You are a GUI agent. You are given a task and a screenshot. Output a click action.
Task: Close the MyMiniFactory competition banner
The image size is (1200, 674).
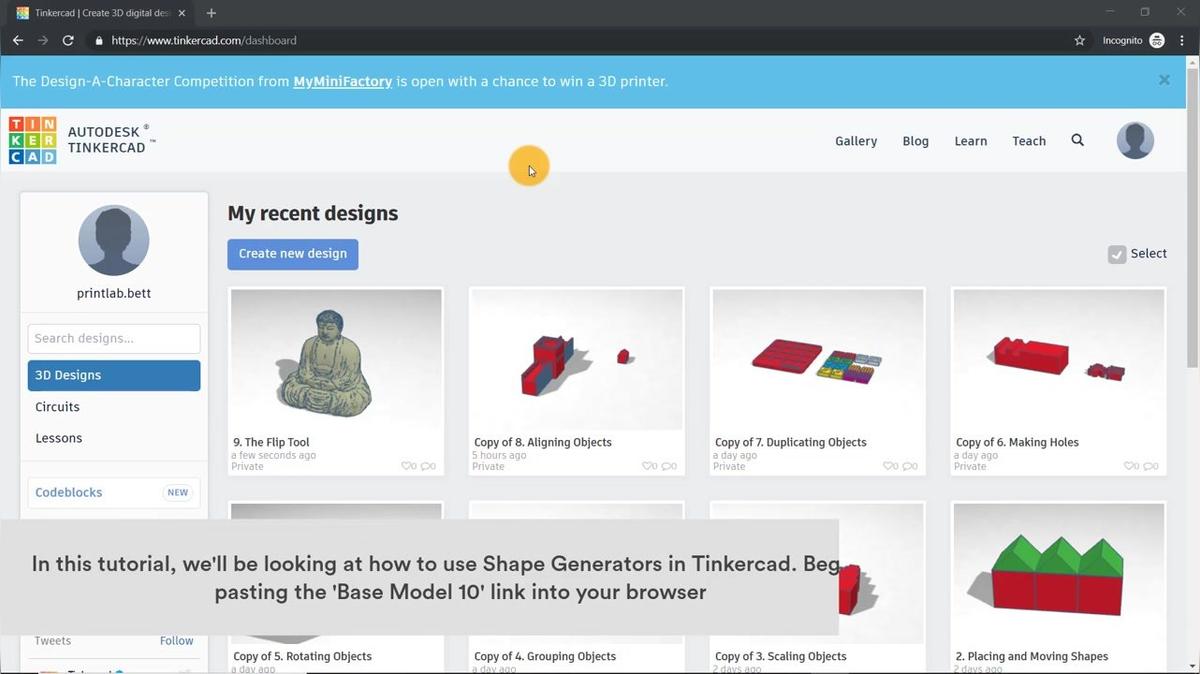(x=1164, y=80)
